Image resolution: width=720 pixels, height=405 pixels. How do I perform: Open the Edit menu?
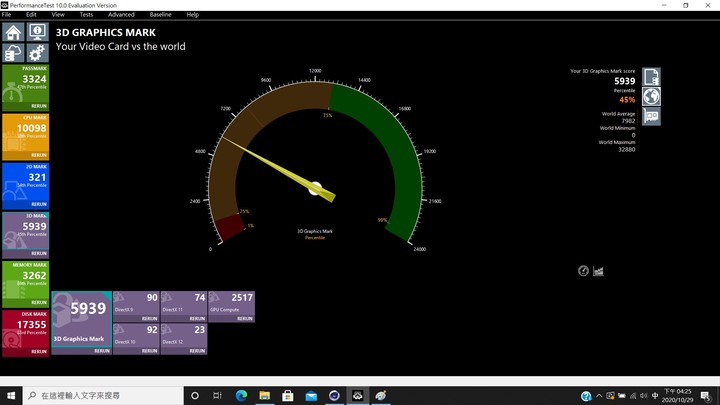[x=31, y=15]
